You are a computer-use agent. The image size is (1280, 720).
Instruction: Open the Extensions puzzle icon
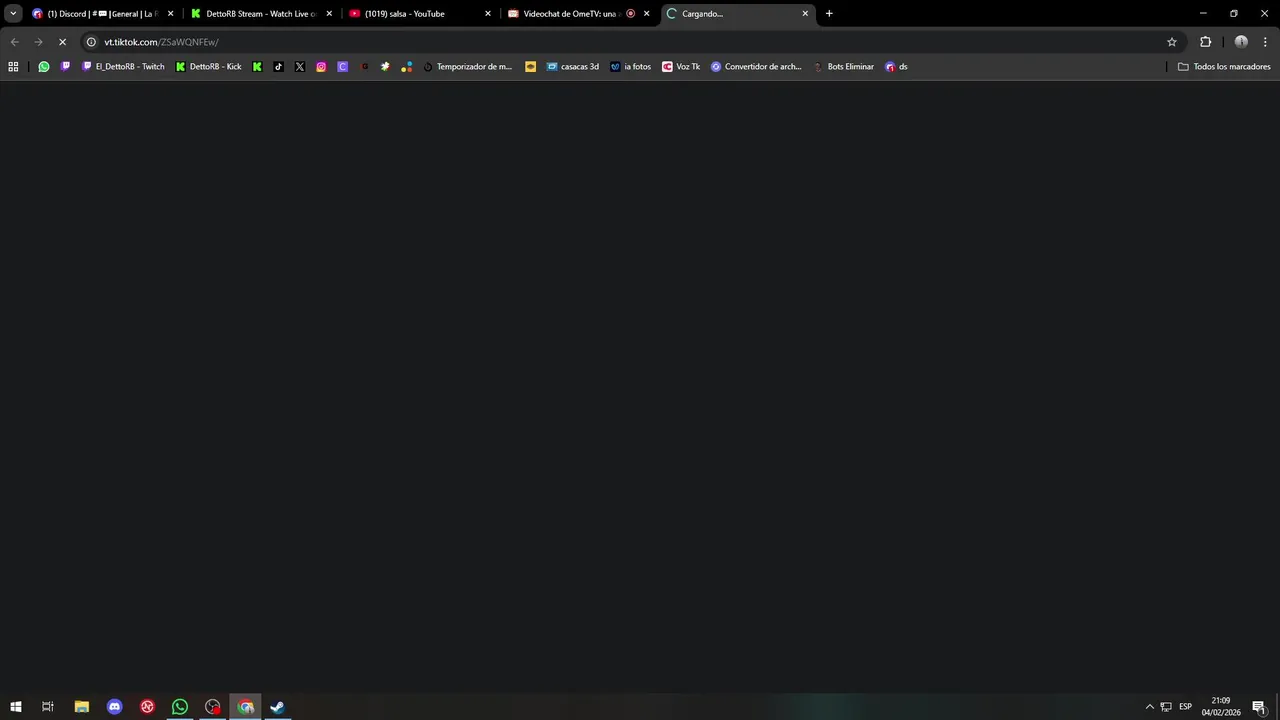[x=1205, y=42]
